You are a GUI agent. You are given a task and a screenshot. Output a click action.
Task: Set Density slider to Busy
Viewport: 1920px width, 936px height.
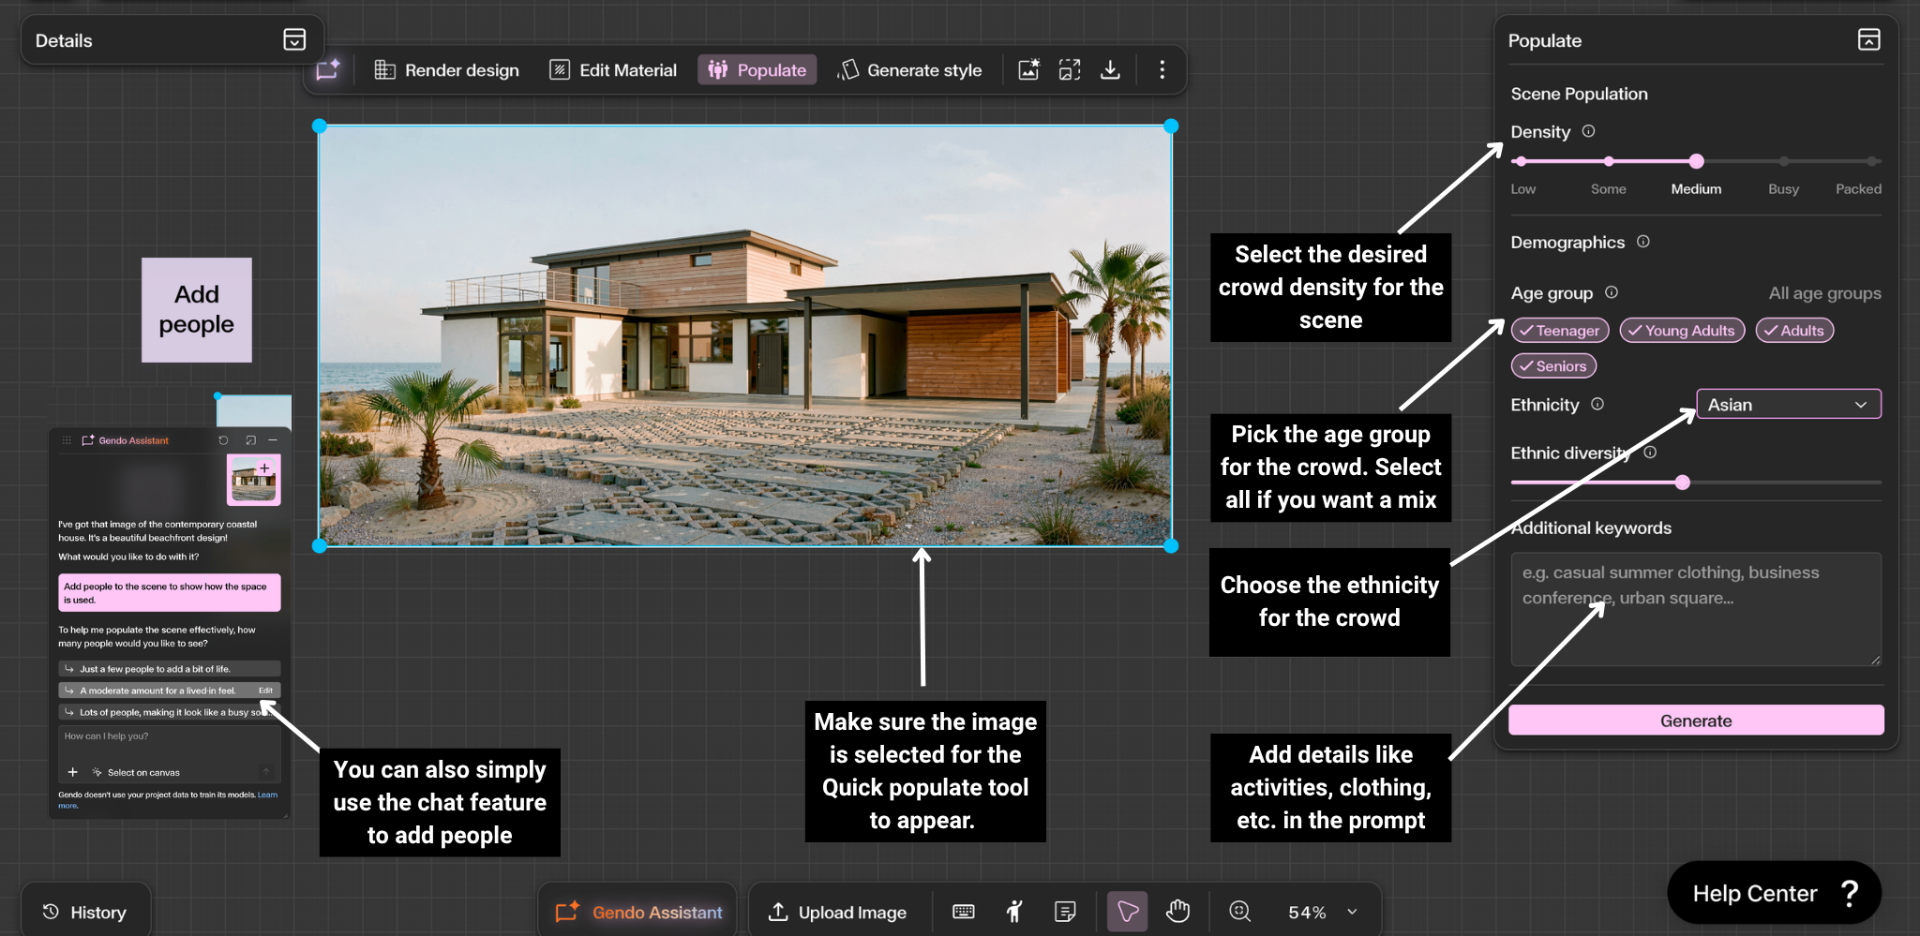point(1783,161)
